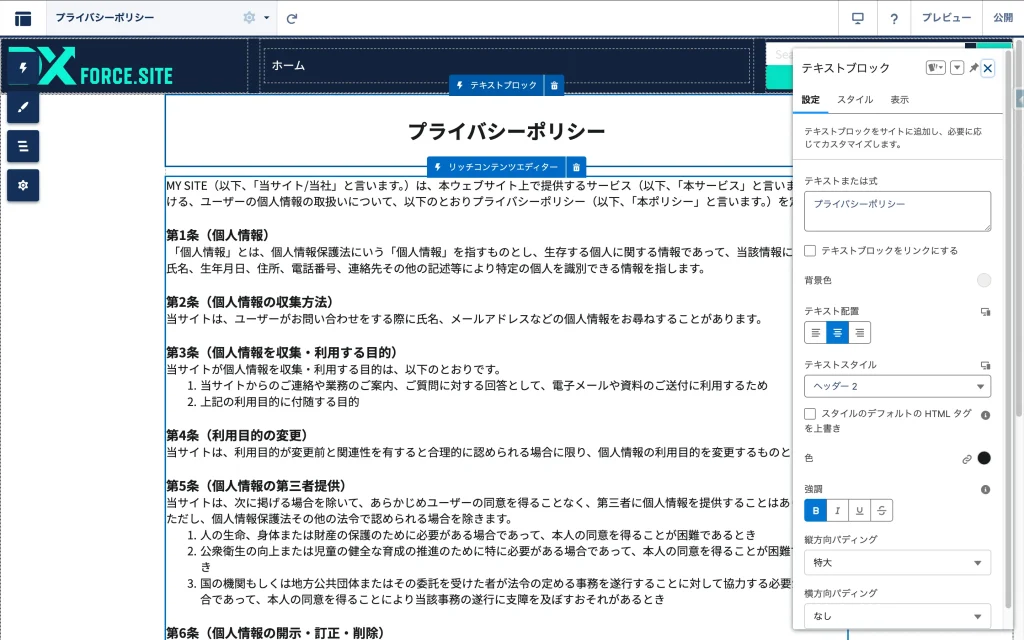Click the desktop view mode icon
1024x640 pixels.
click(857, 18)
